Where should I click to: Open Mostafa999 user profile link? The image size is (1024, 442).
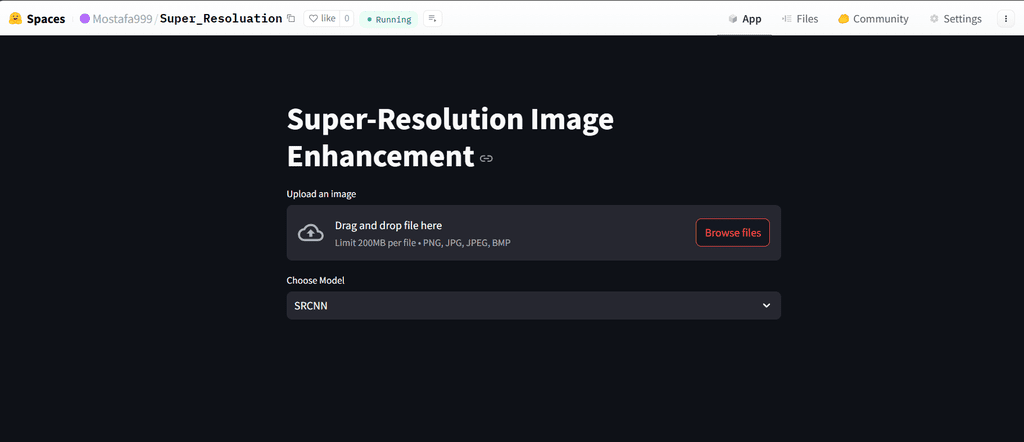tap(121, 19)
